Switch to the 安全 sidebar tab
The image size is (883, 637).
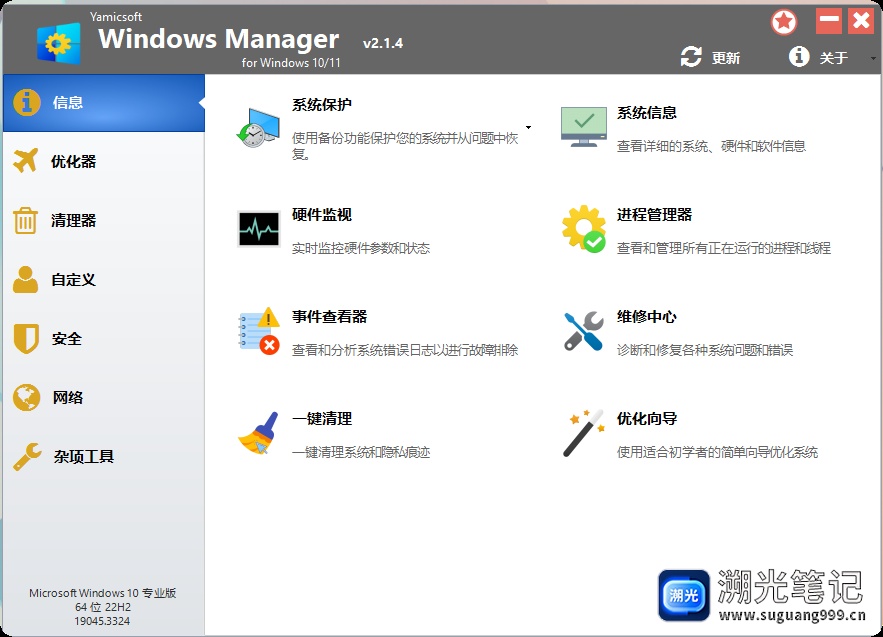click(104, 338)
